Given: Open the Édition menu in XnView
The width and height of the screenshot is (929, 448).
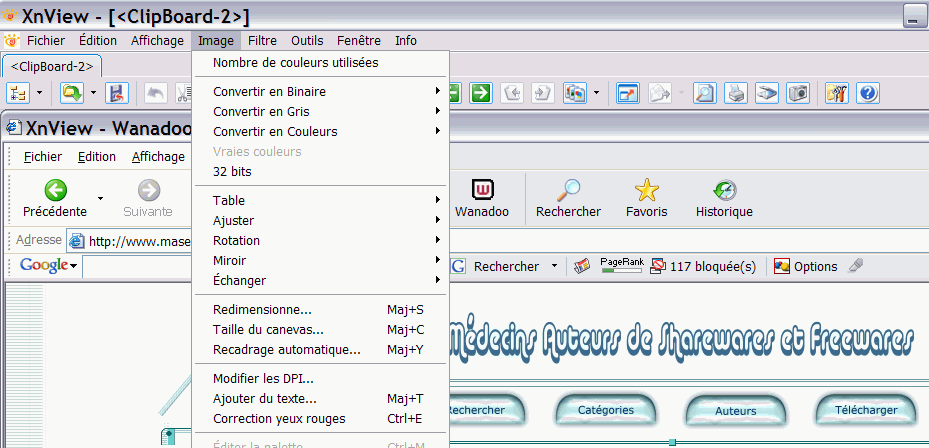Looking at the screenshot, I should coord(98,41).
